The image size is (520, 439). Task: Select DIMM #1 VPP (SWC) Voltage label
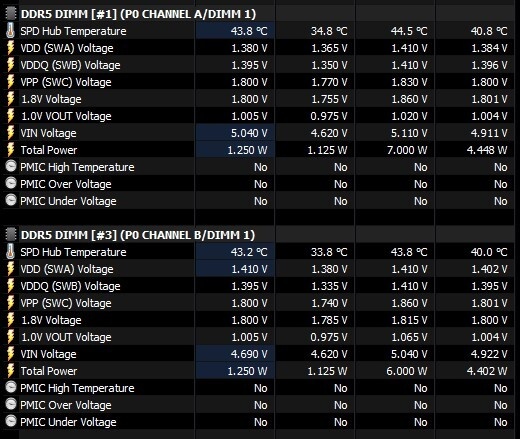(x=66, y=82)
